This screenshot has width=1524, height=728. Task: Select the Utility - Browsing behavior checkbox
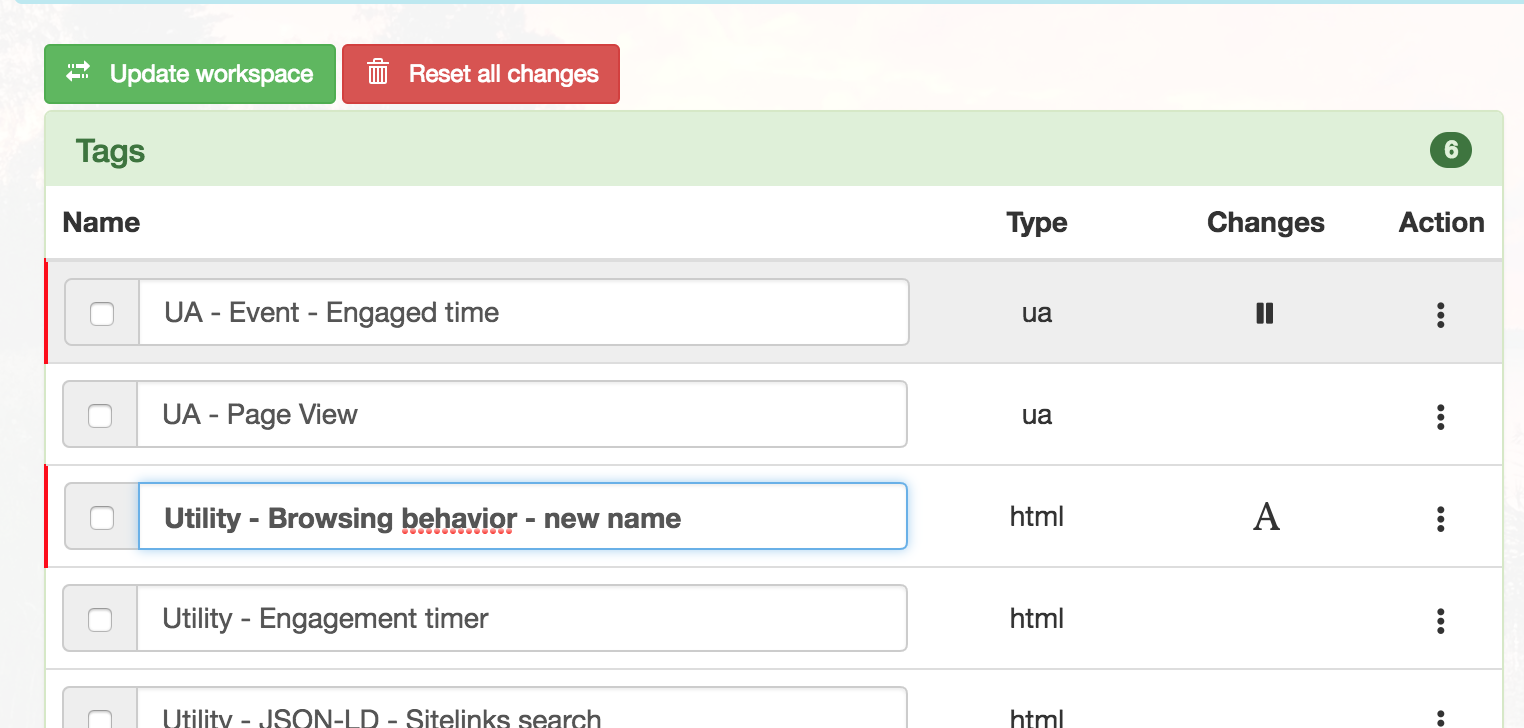(102, 518)
